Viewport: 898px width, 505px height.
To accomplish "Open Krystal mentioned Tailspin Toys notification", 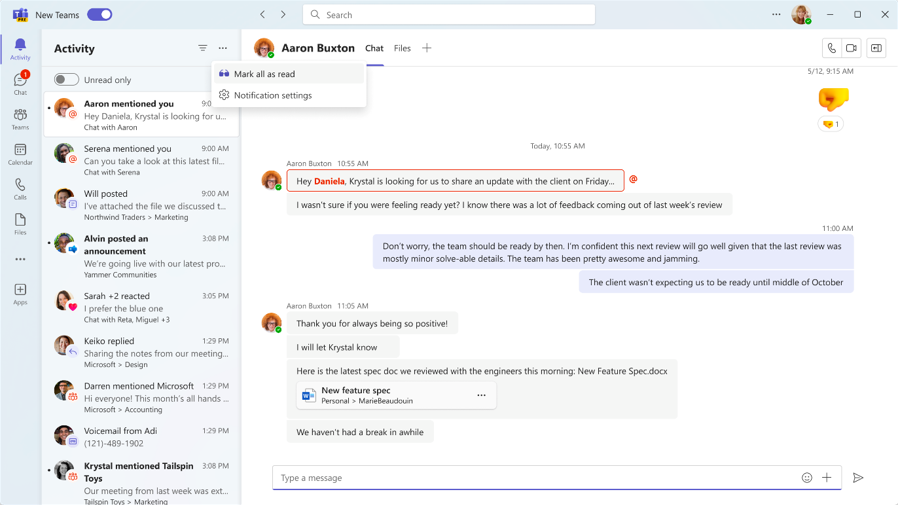I will pos(141,482).
